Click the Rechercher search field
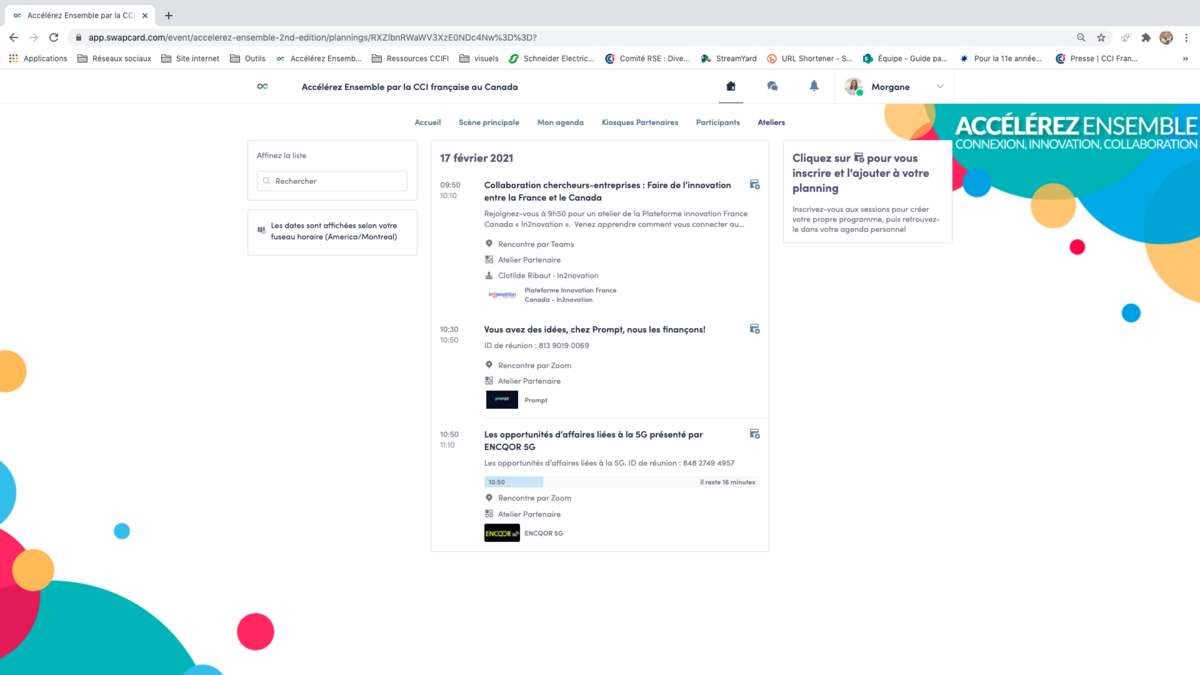 (332, 181)
